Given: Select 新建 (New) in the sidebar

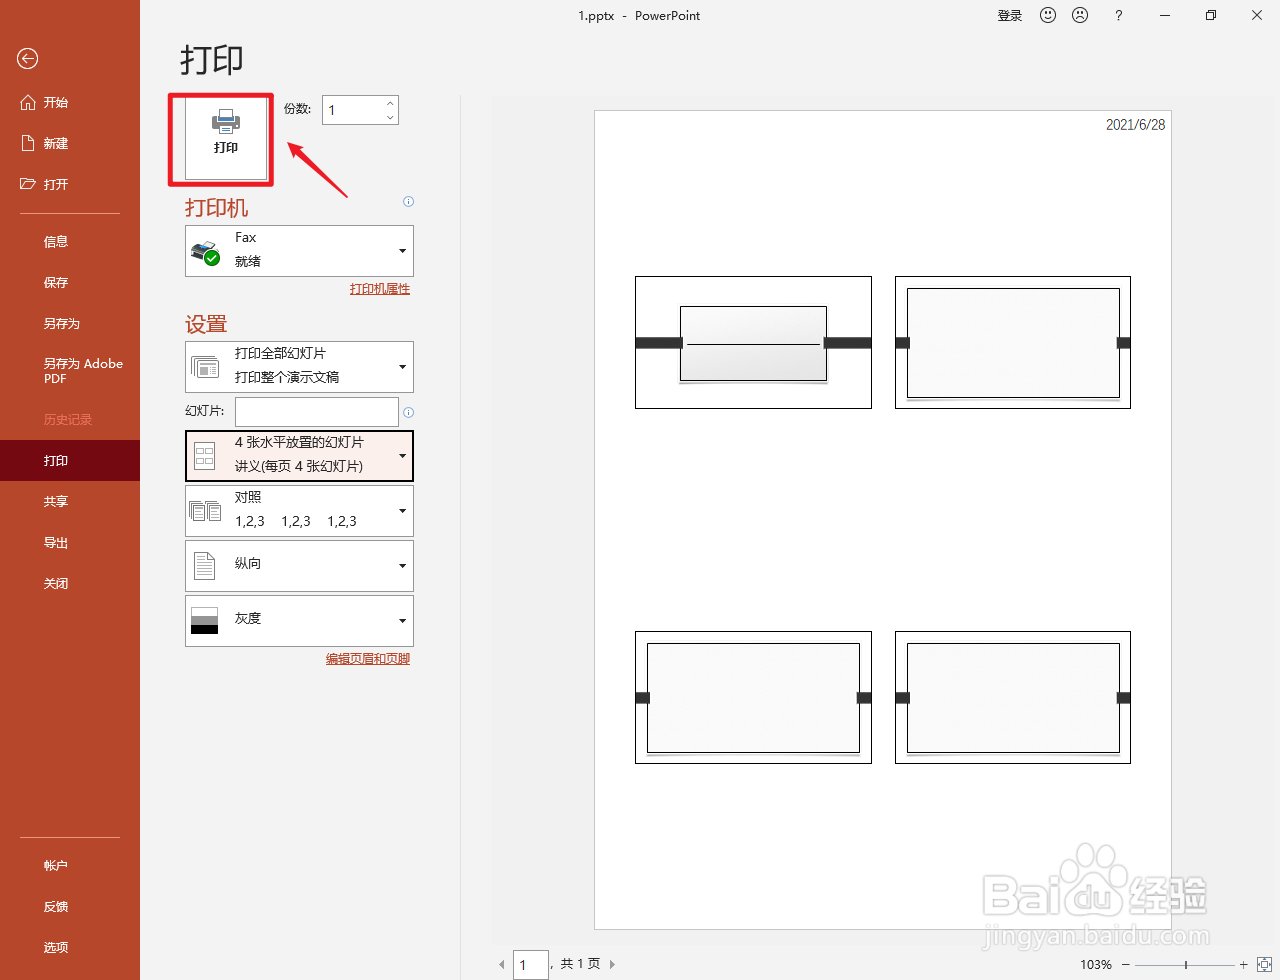Looking at the screenshot, I should tap(70, 143).
